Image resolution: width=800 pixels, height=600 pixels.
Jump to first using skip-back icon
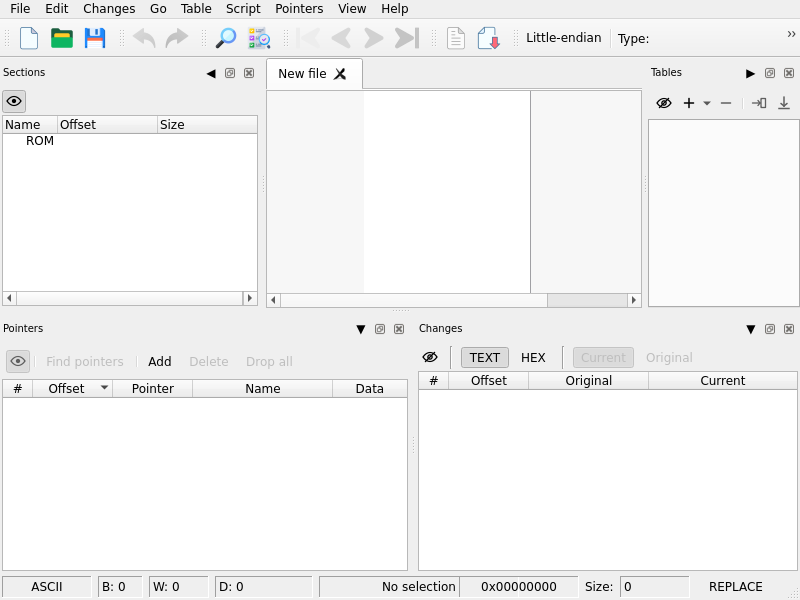[x=308, y=38]
